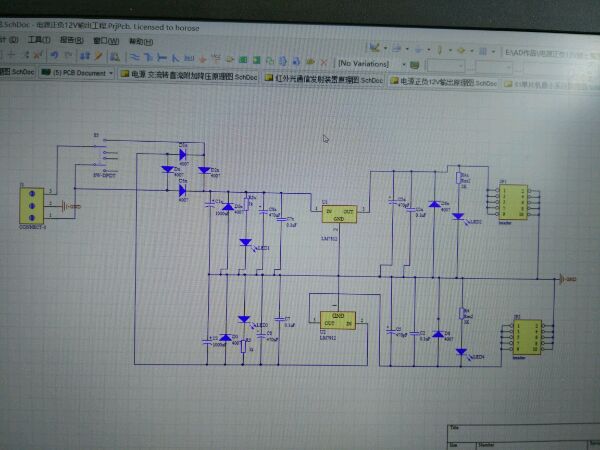Expand the power sources dropdown arrow
Image resolution: width=600 pixels, height=450 pixels.
[x=472, y=51]
